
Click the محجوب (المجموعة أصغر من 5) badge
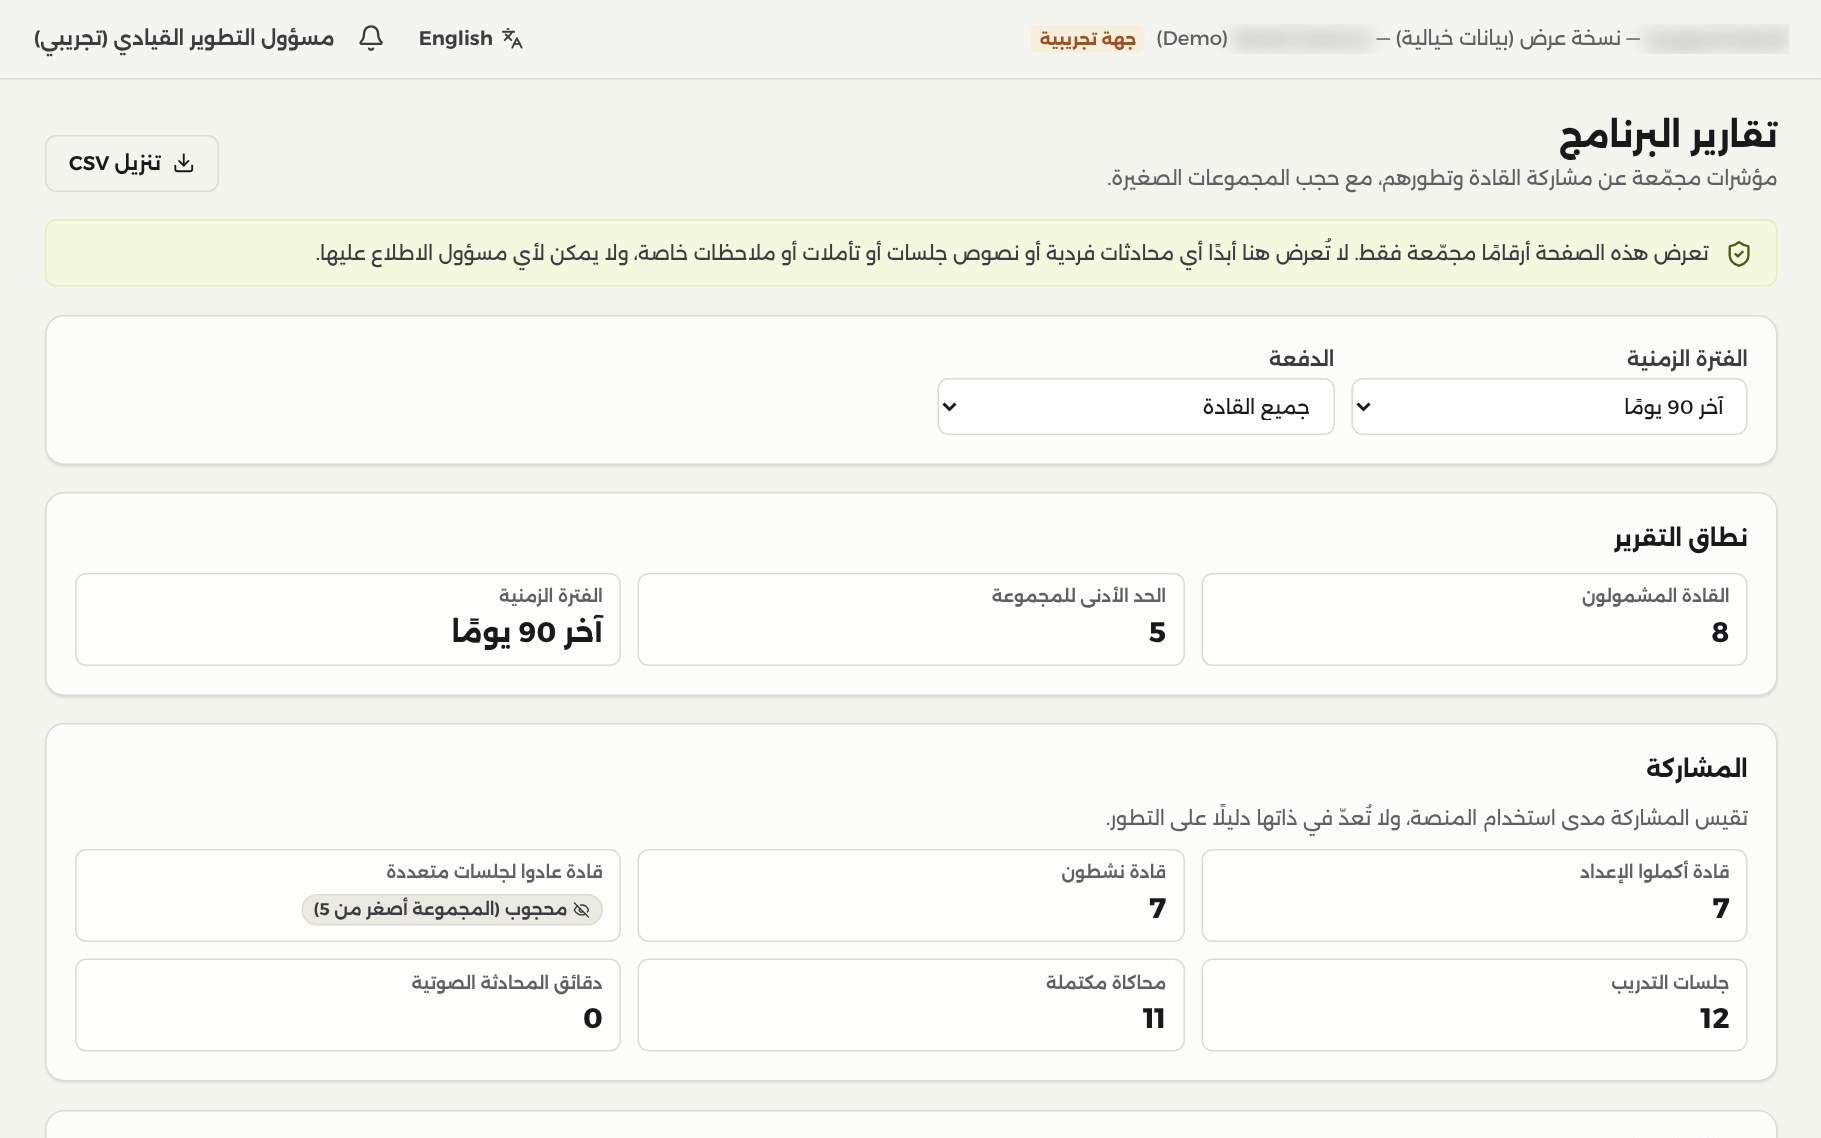pos(452,909)
